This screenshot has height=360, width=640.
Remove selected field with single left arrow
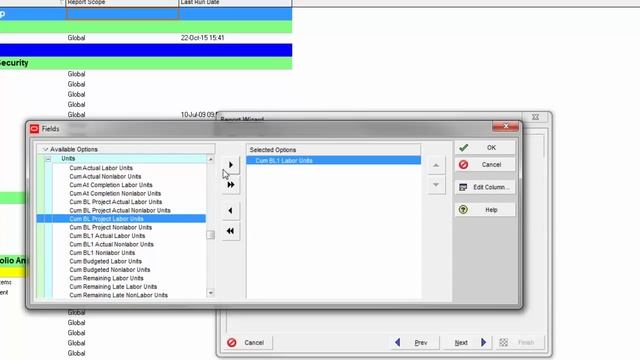point(231,211)
